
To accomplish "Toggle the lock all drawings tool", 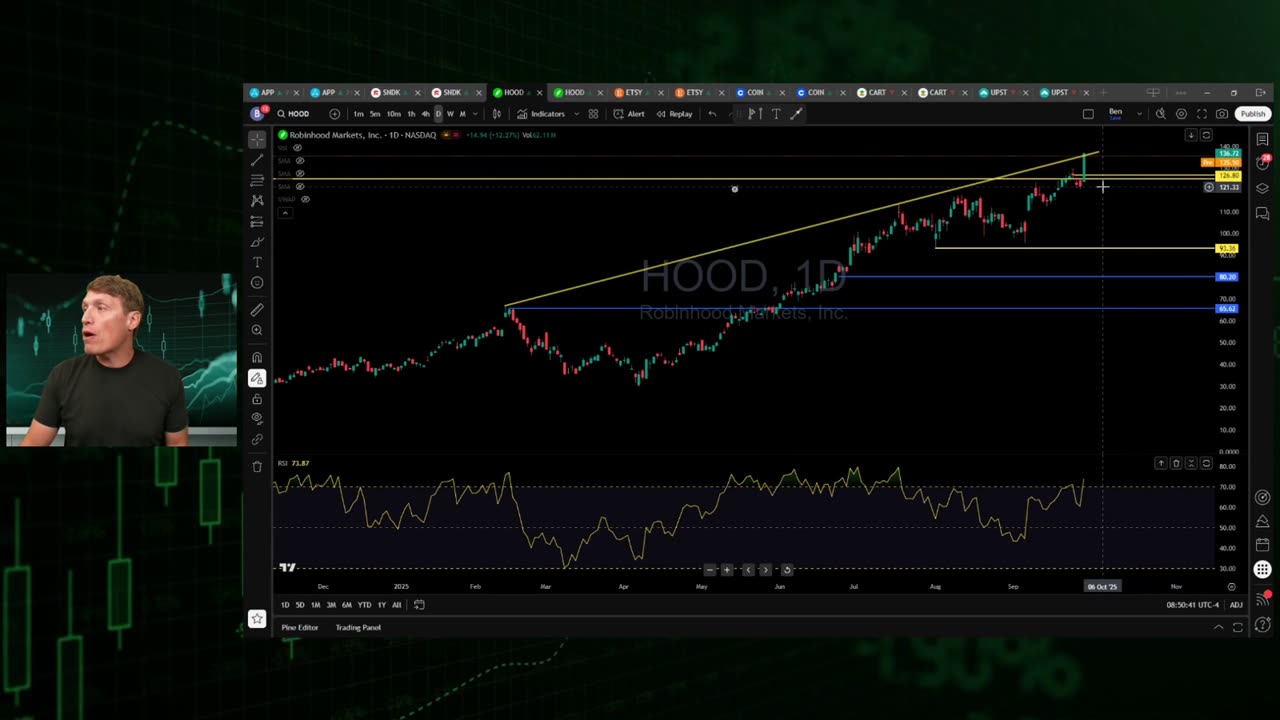I will click(257, 399).
